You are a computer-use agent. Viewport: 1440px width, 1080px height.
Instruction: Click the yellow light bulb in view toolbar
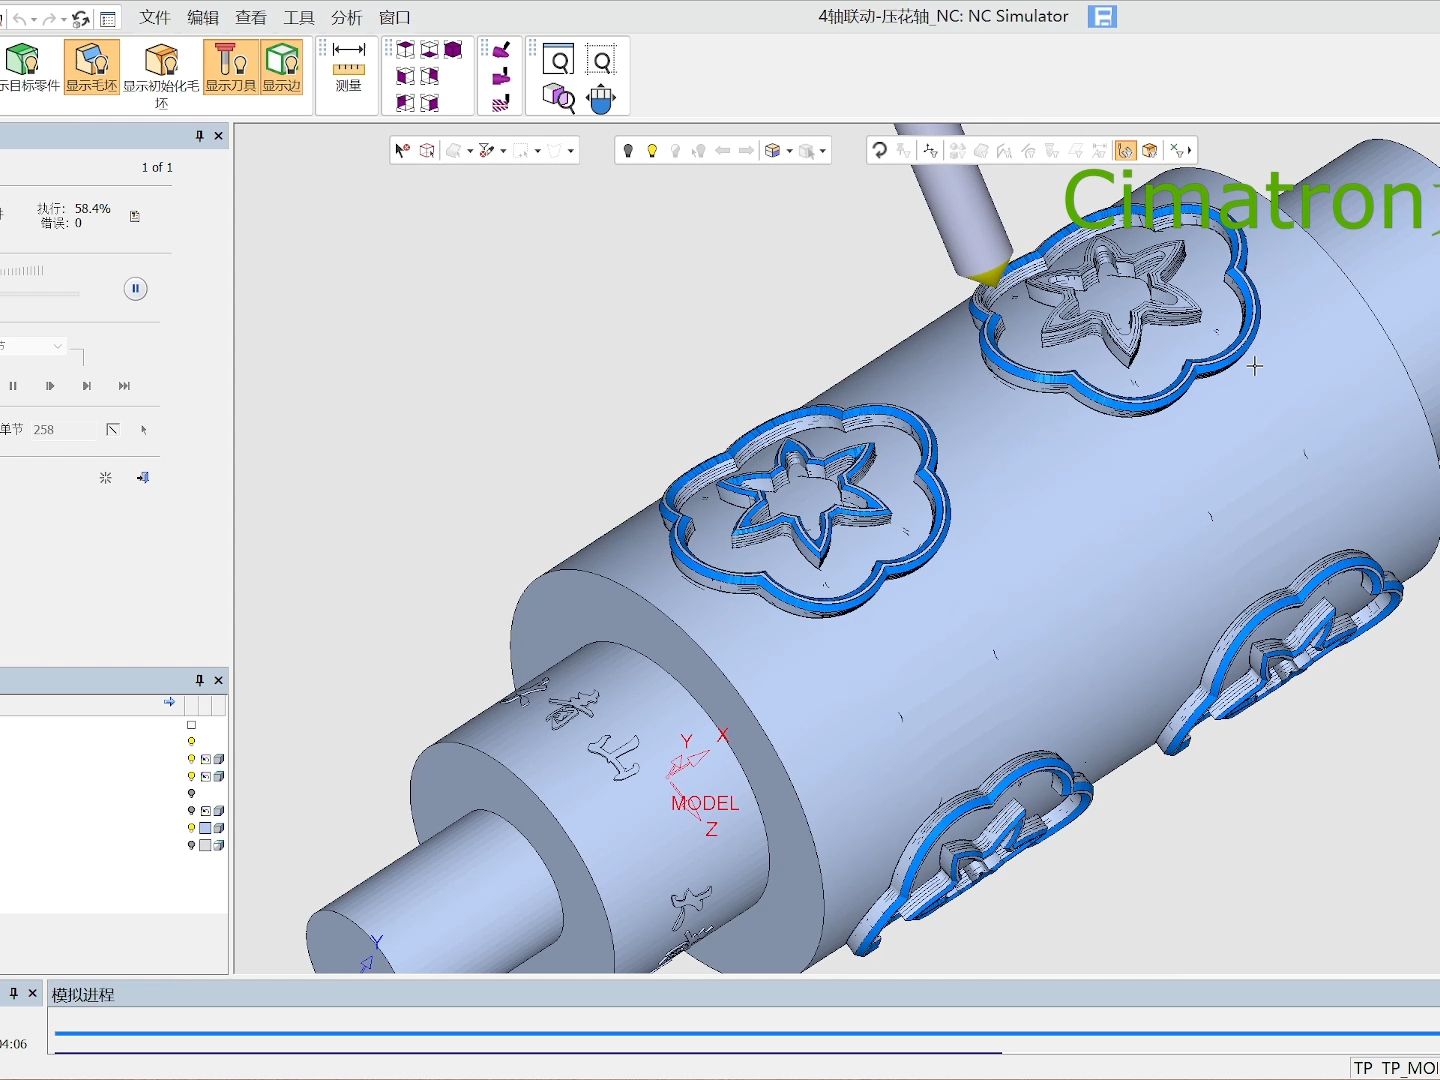pyautogui.click(x=652, y=151)
